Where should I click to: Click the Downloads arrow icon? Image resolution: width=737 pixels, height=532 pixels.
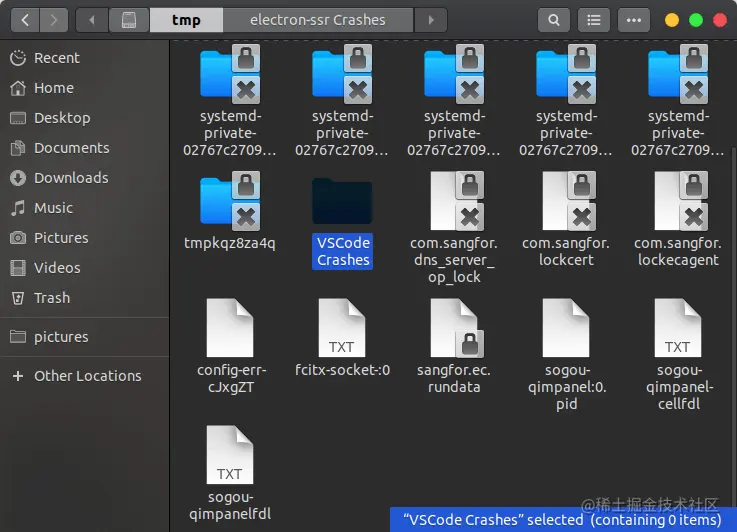pos(18,178)
